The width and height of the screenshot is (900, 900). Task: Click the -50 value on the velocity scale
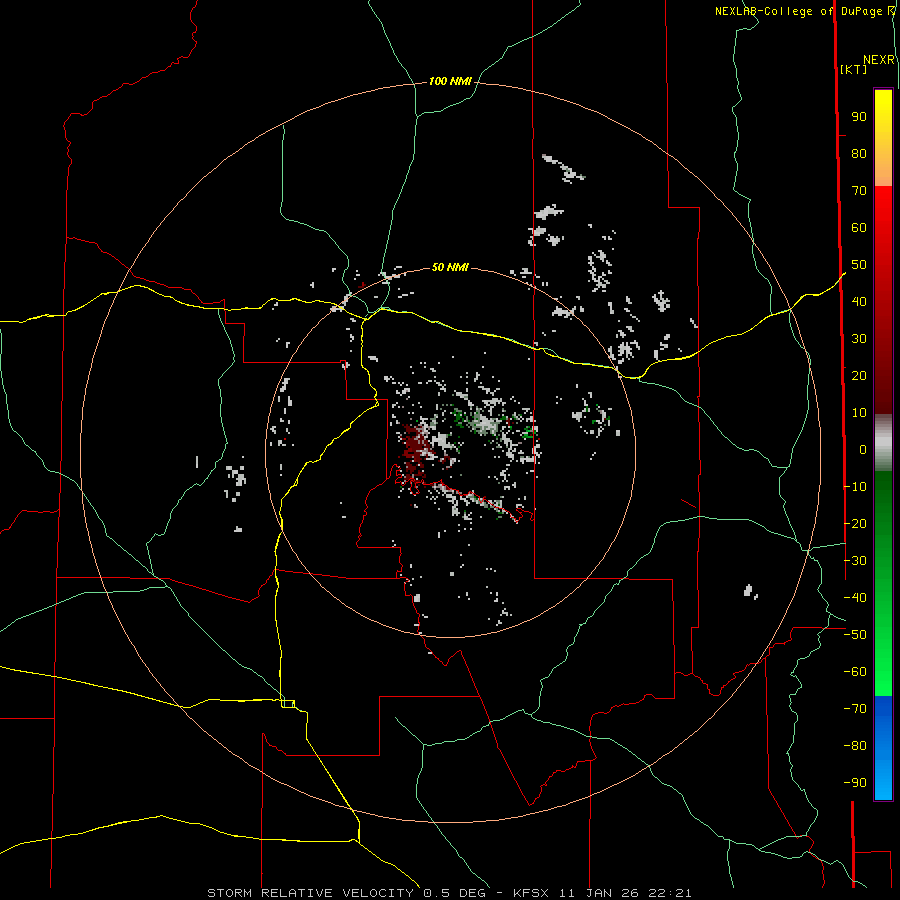tap(855, 635)
